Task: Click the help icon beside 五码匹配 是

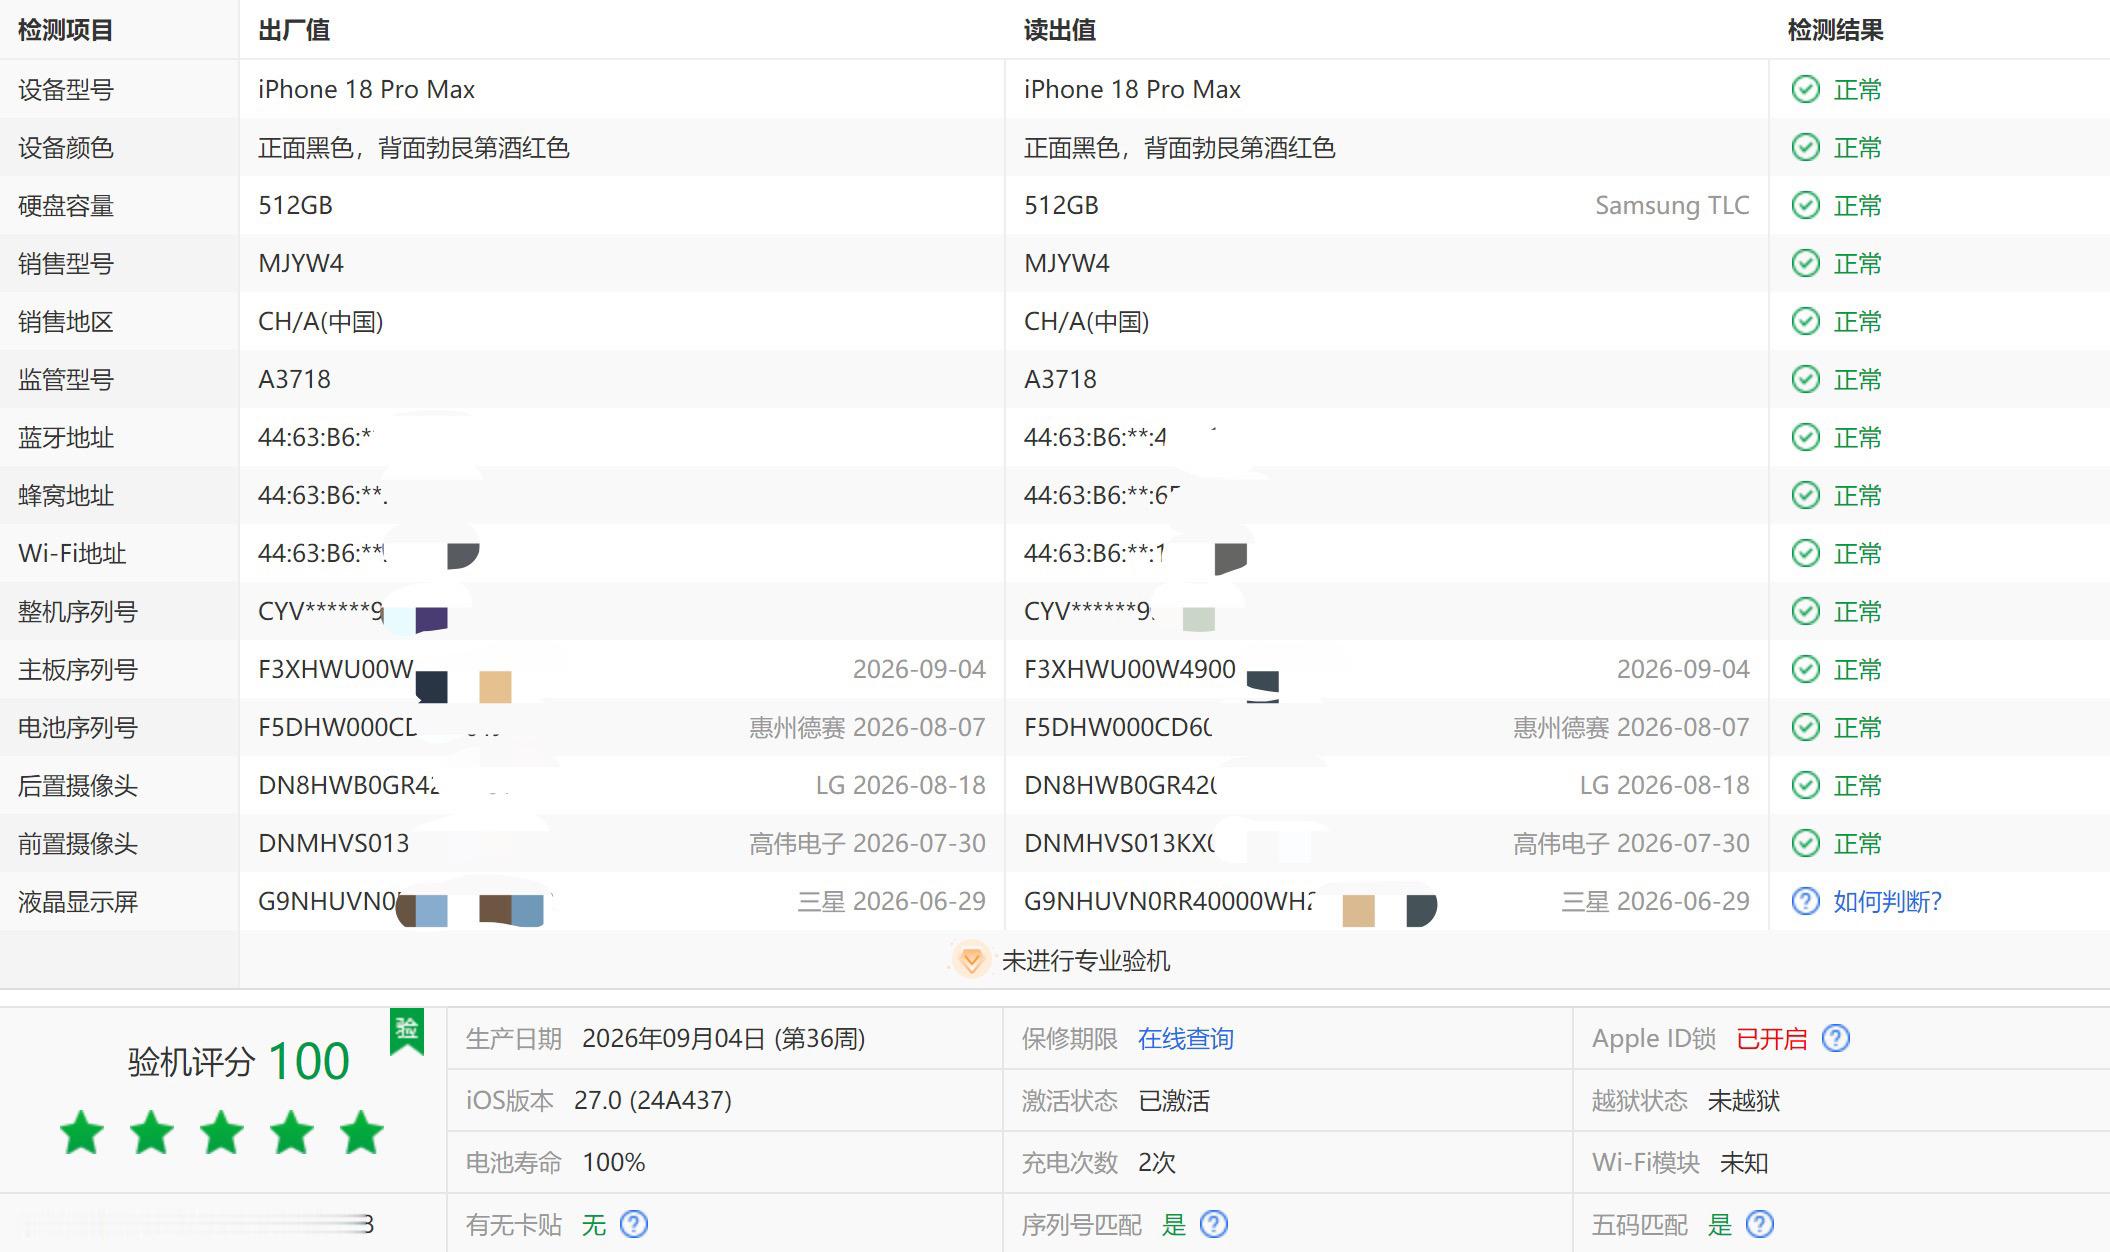Action: tap(1759, 1224)
